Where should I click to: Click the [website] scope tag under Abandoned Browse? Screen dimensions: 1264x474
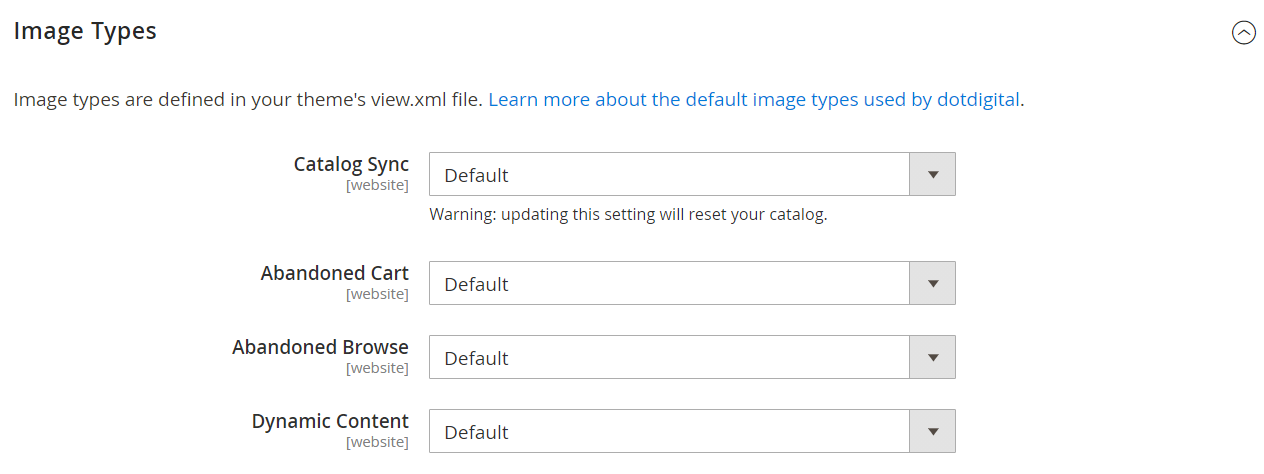tap(377, 368)
